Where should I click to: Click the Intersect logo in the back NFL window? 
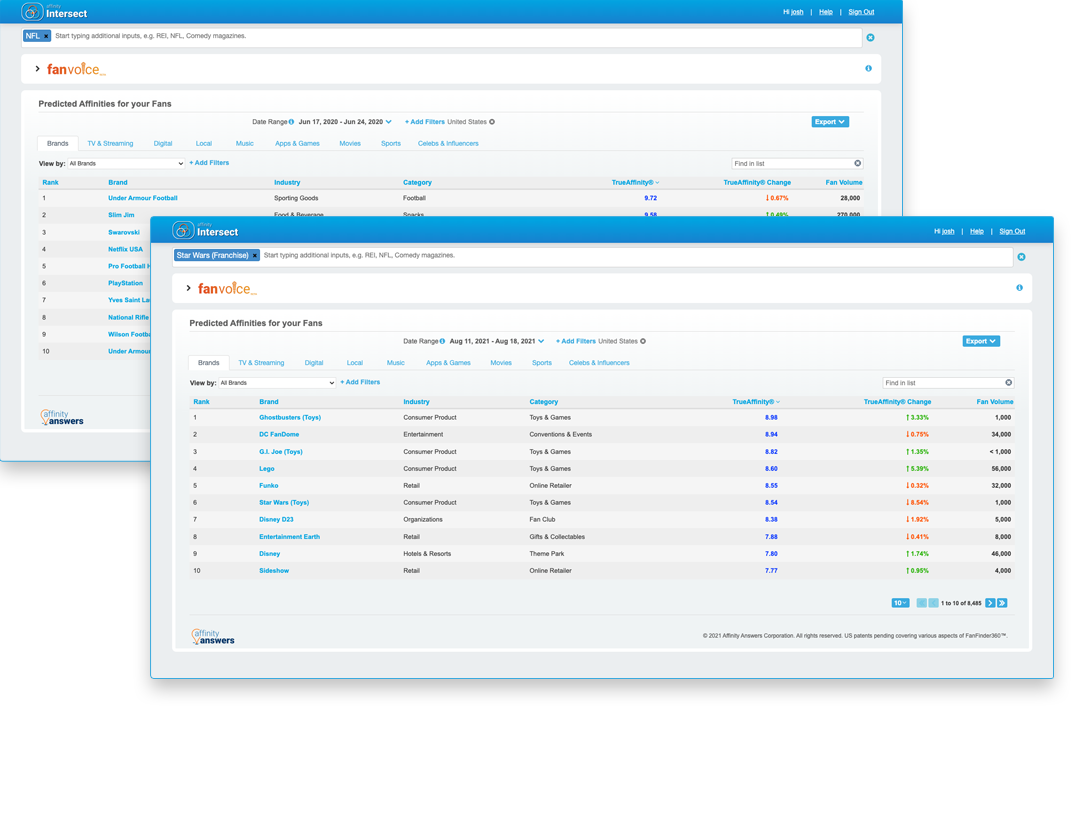click(x=54, y=12)
